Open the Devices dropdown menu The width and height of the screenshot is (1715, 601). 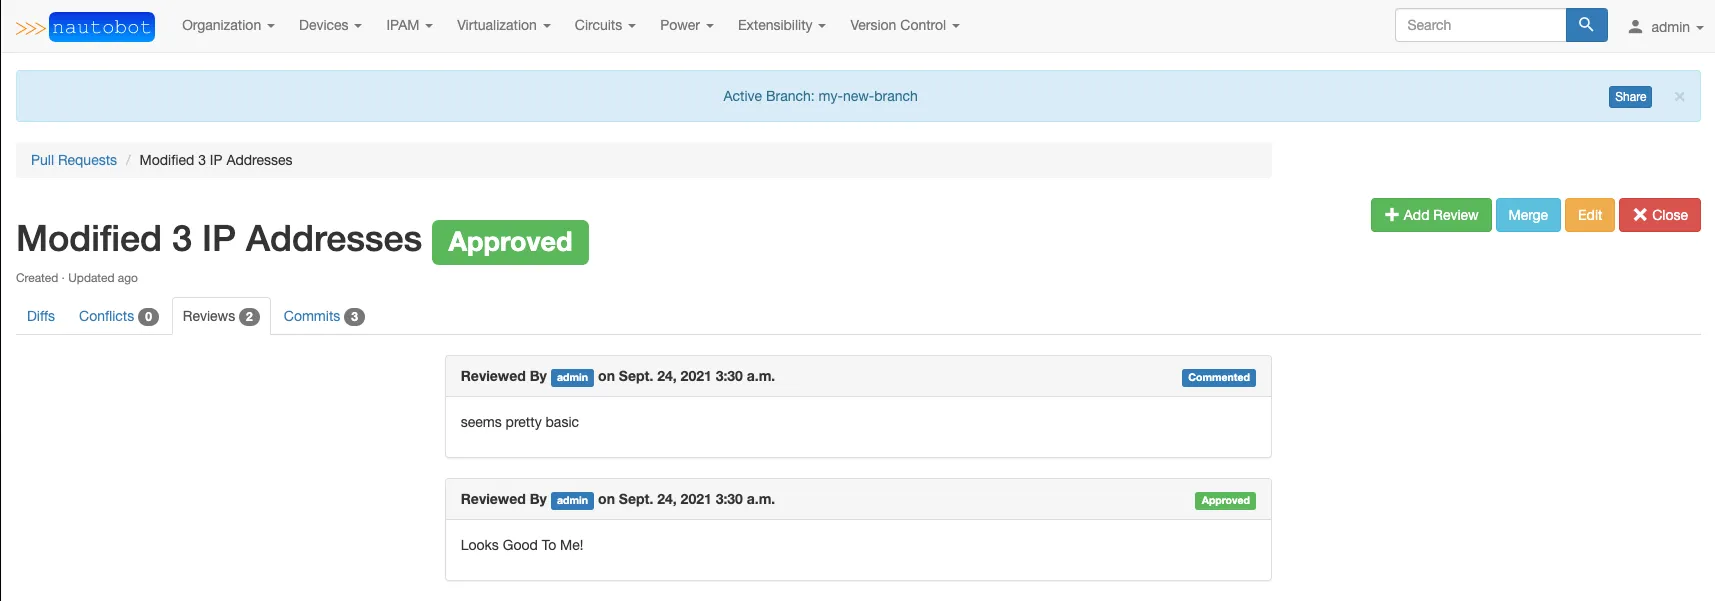pos(330,25)
